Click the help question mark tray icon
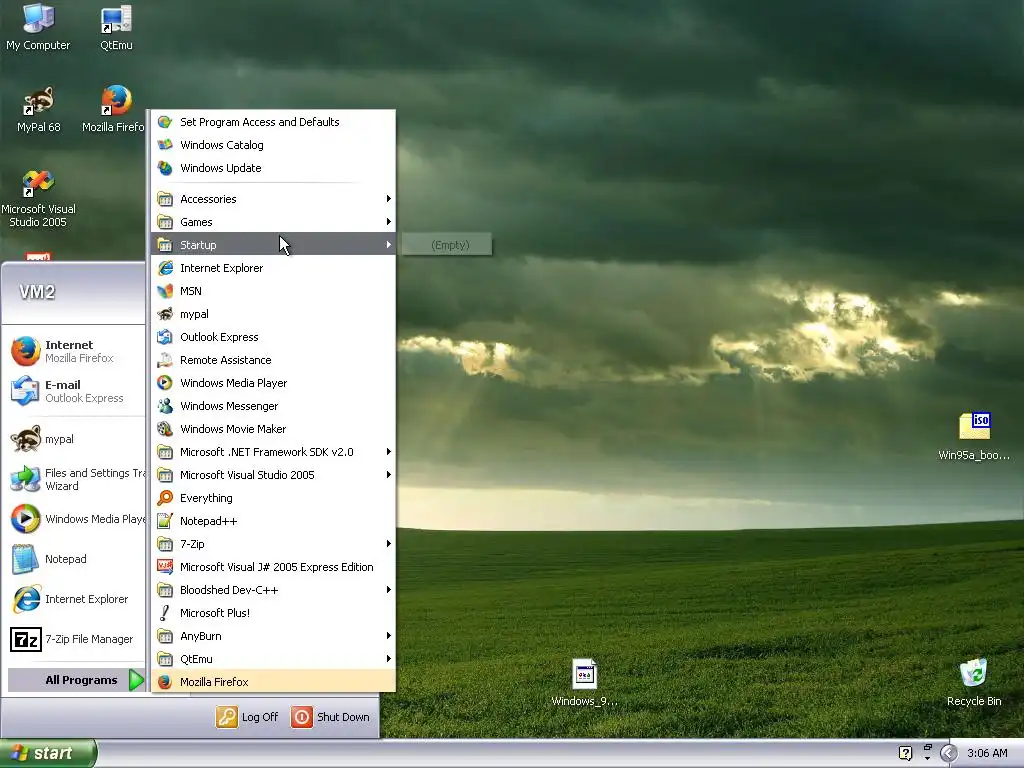The width and height of the screenshot is (1024, 768). click(x=905, y=753)
